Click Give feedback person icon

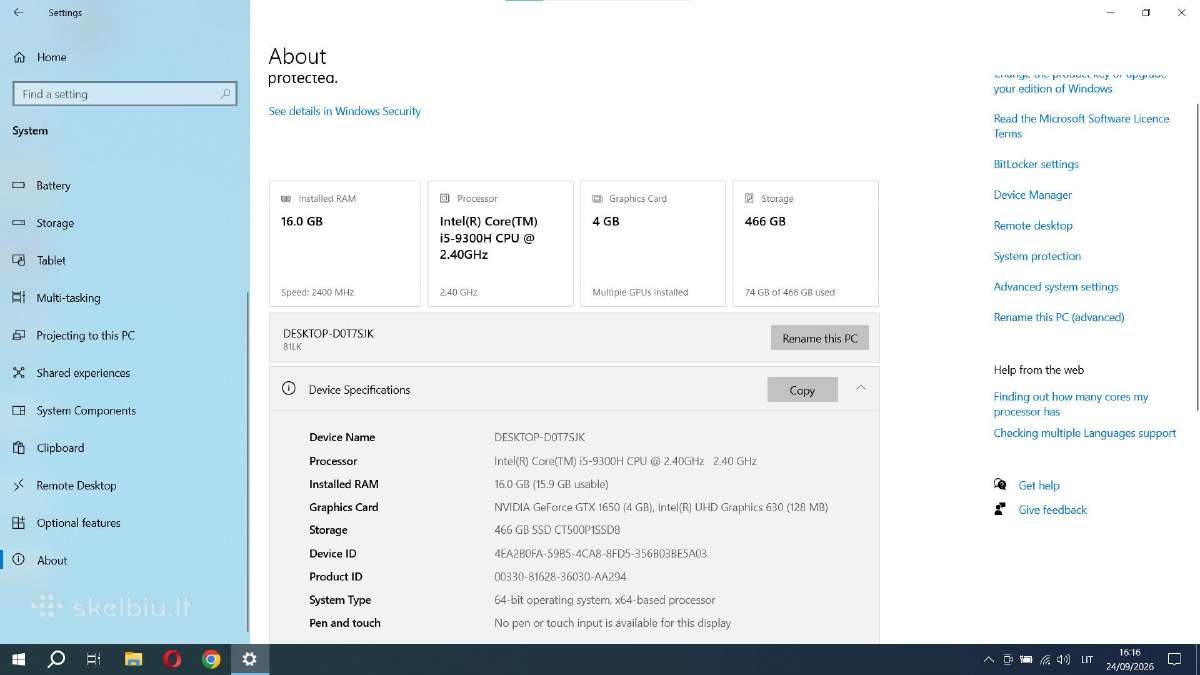click(1000, 509)
